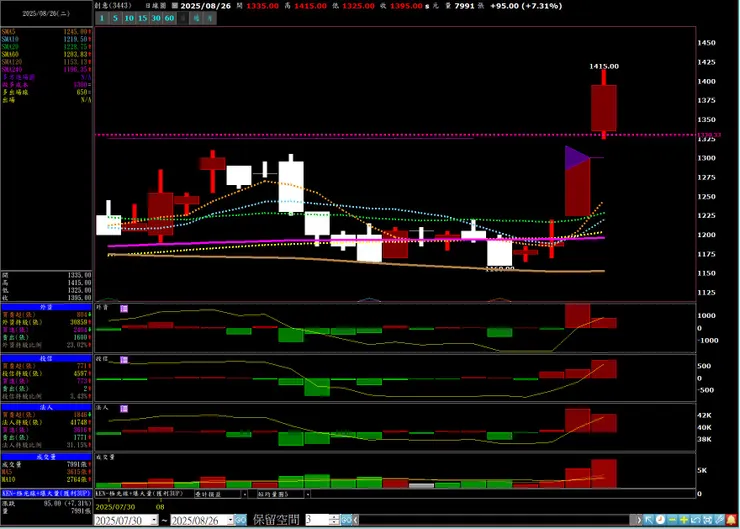Open the end date 2025/08/26 dropdown
The height and width of the screenshot is (529, 740).
(x=231, y=520)
